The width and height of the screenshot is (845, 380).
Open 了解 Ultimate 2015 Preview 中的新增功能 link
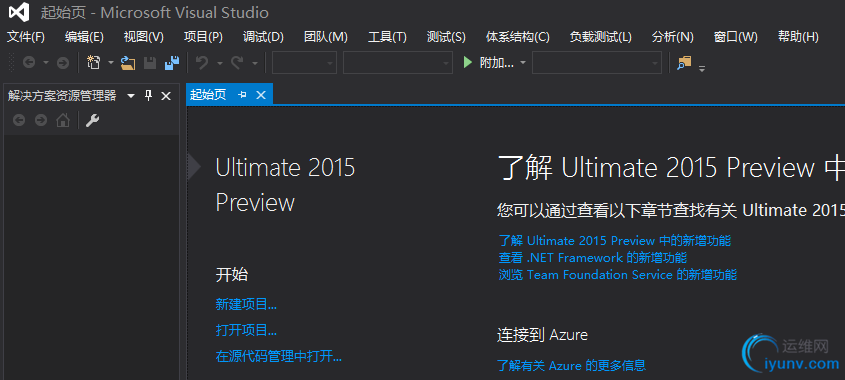(x=615, y=240)
